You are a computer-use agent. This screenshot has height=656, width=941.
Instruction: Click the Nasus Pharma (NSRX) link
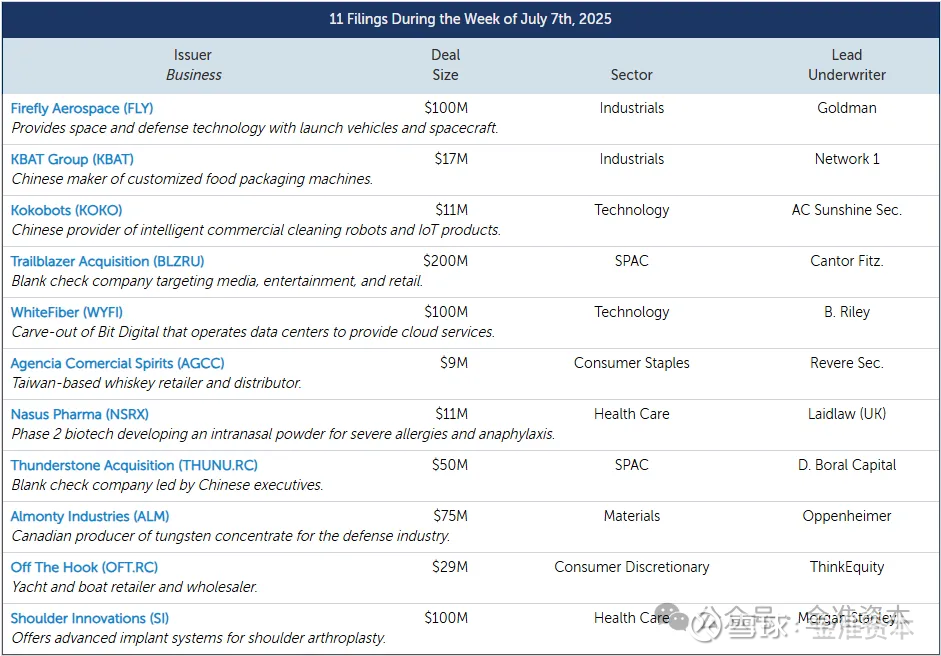click(80, 414)
